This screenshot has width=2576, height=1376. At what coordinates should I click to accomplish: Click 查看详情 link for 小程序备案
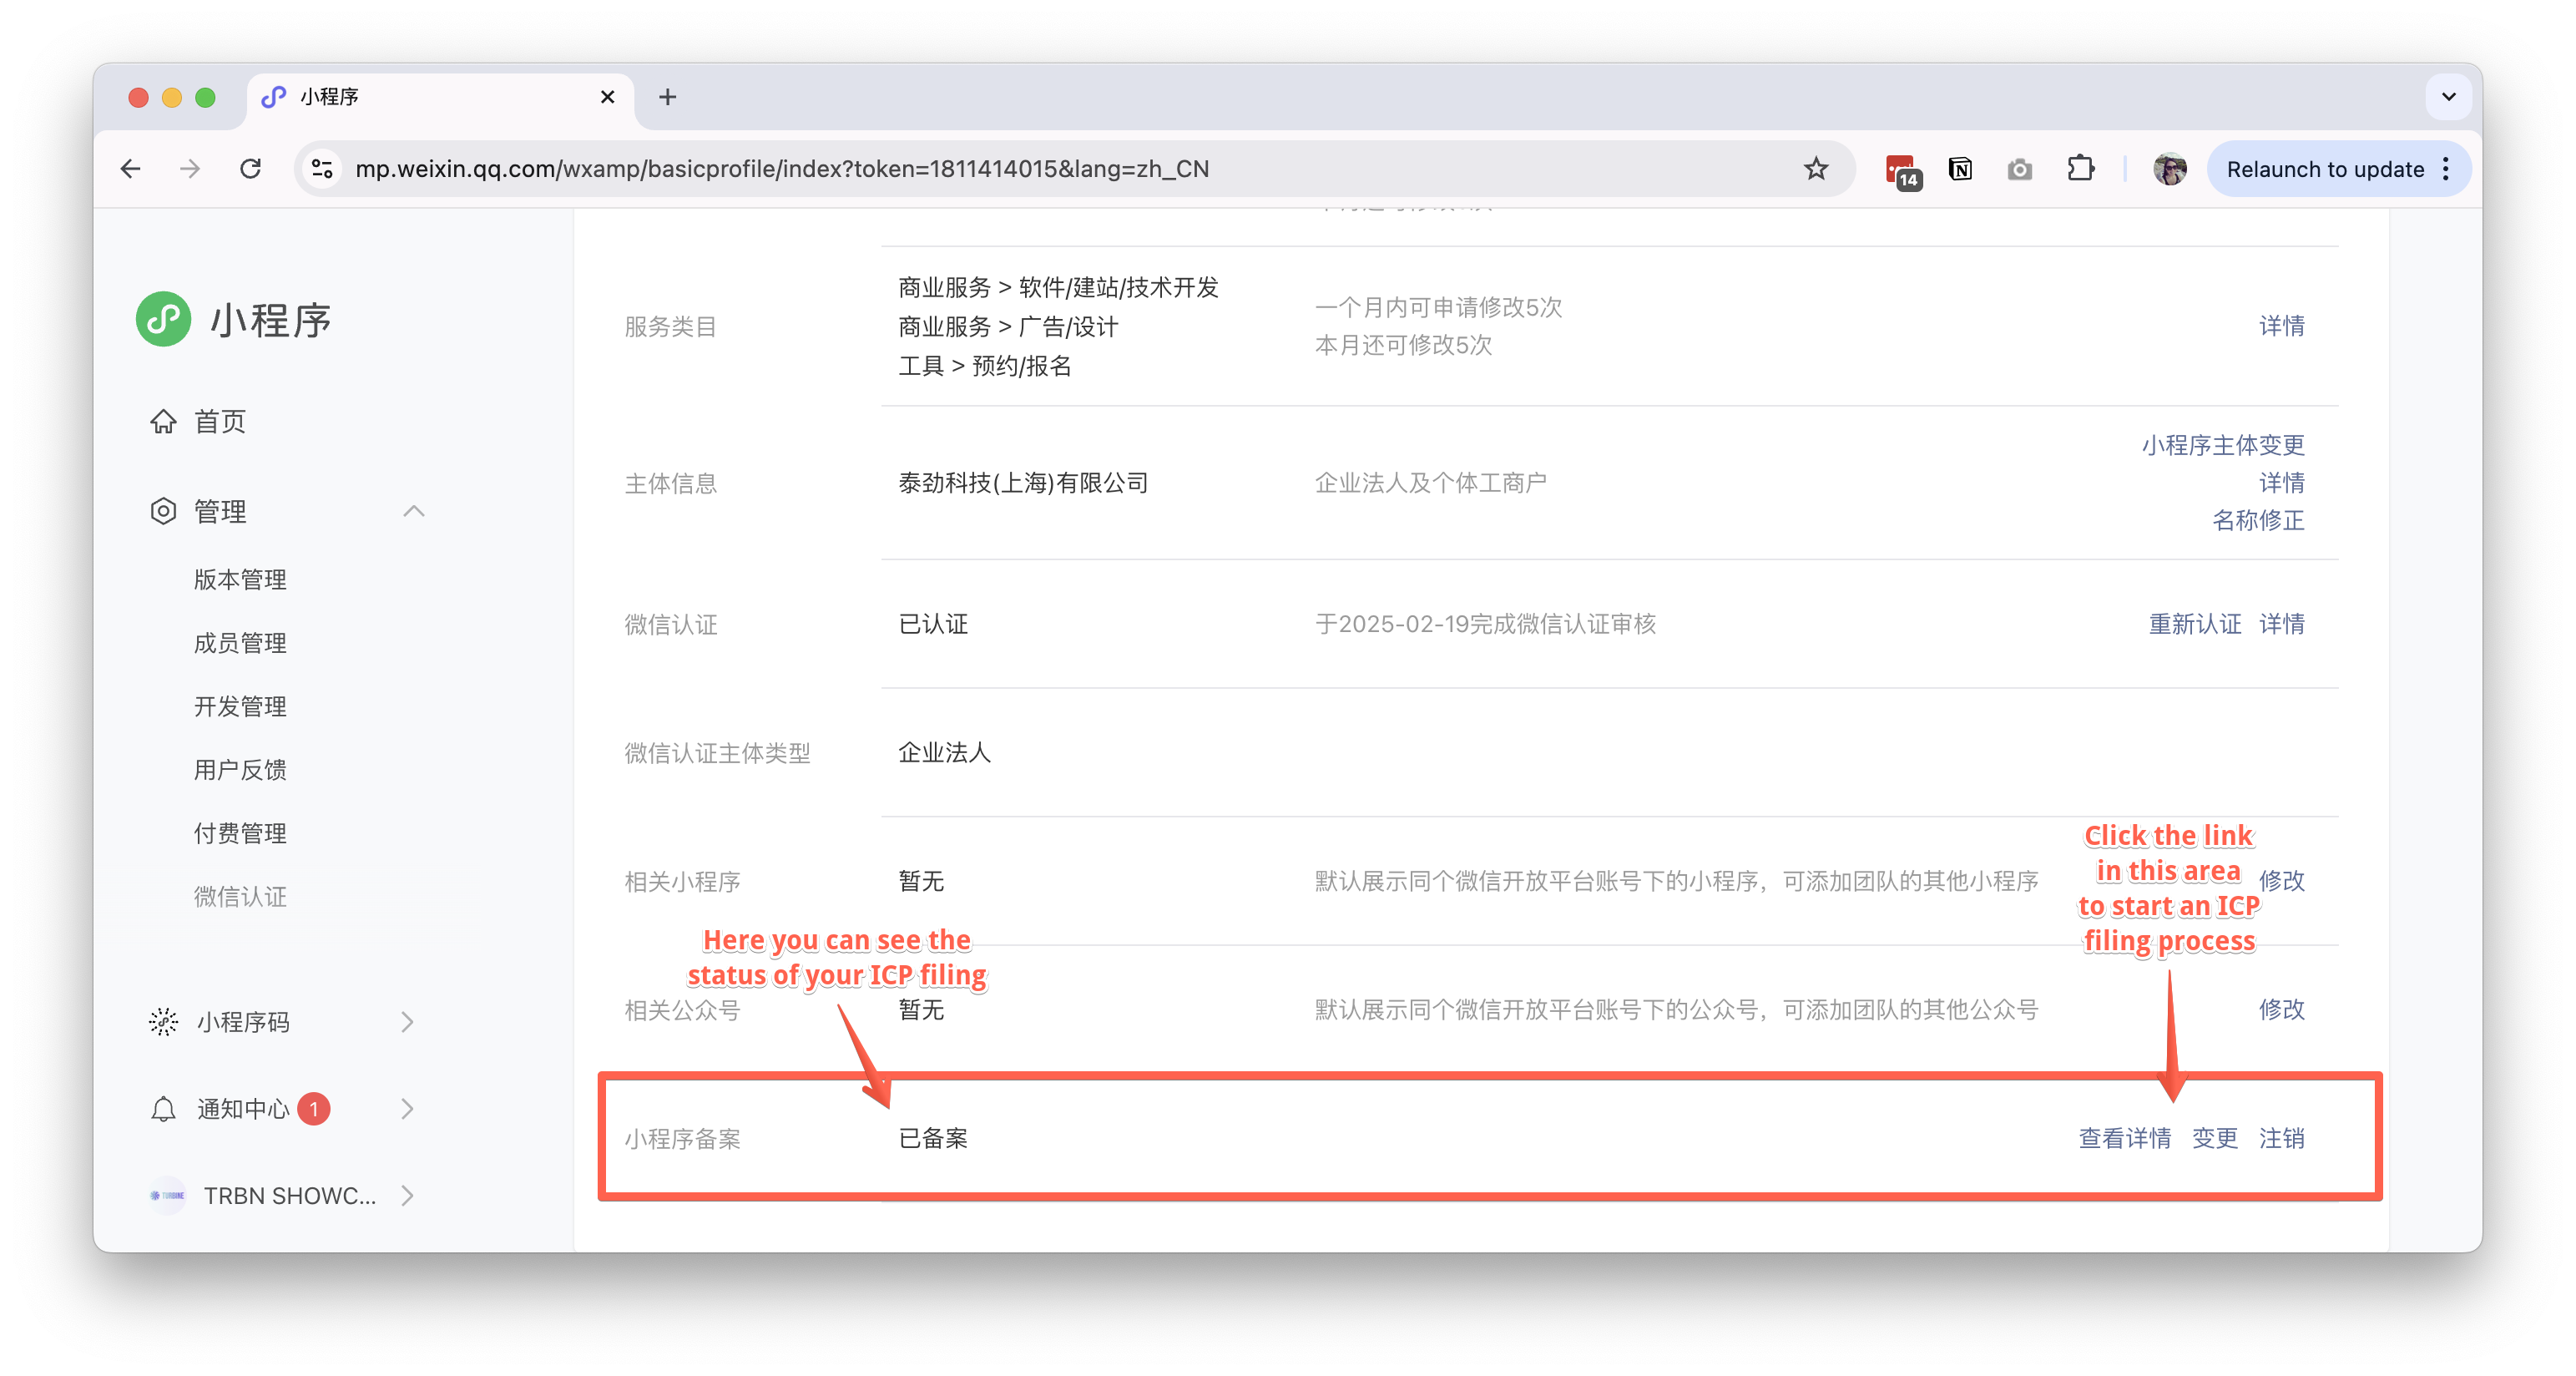click(x=2124, y=1138)
